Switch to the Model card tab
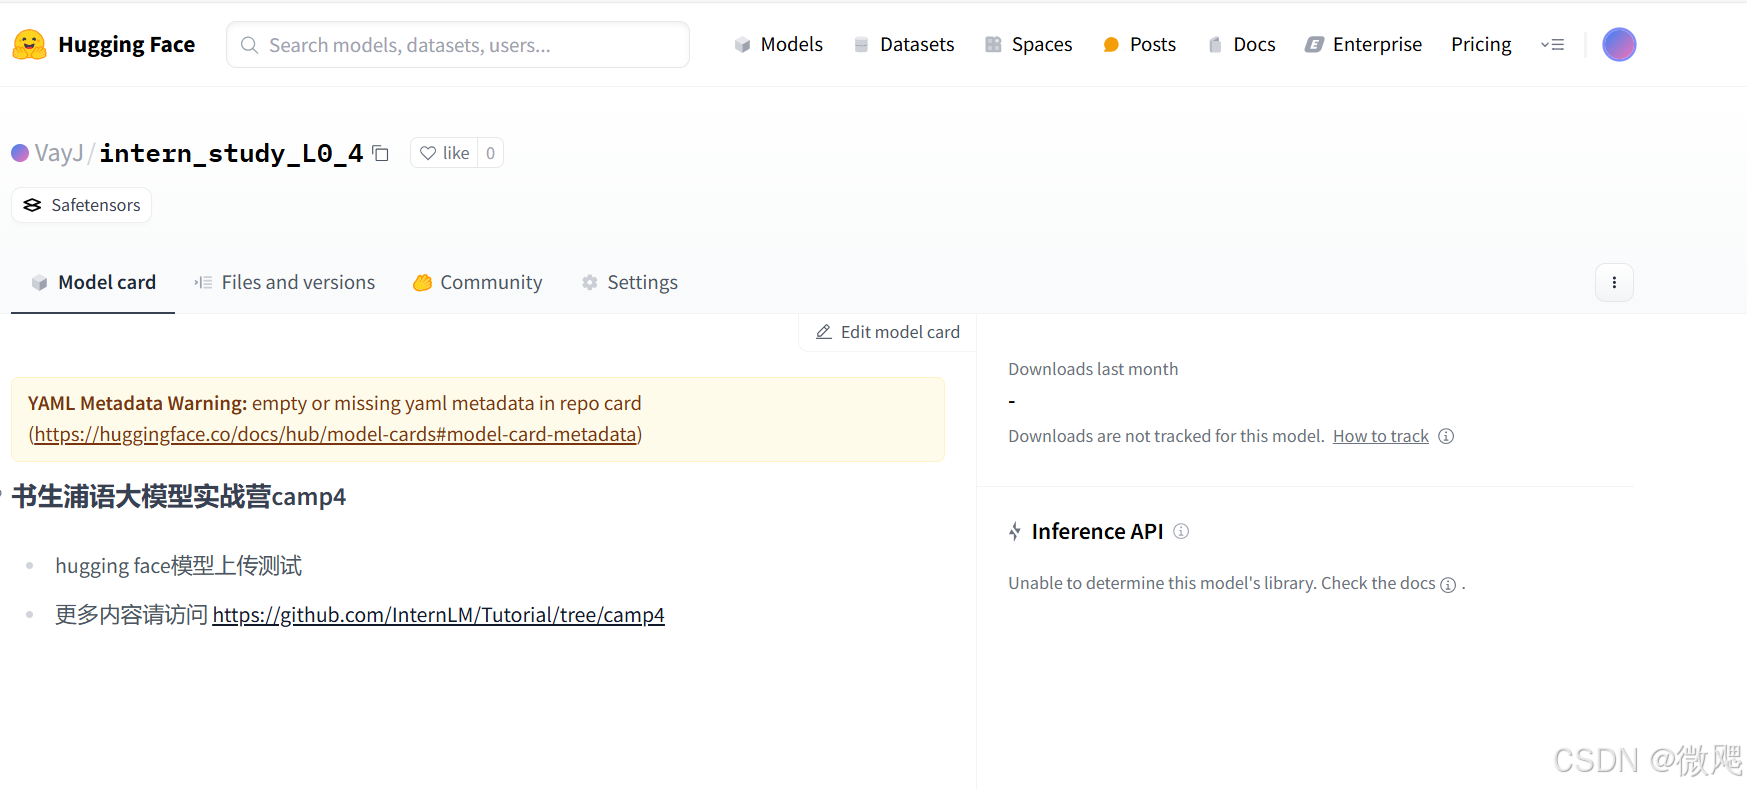1747x790 pixels. (x=93, y=283)
